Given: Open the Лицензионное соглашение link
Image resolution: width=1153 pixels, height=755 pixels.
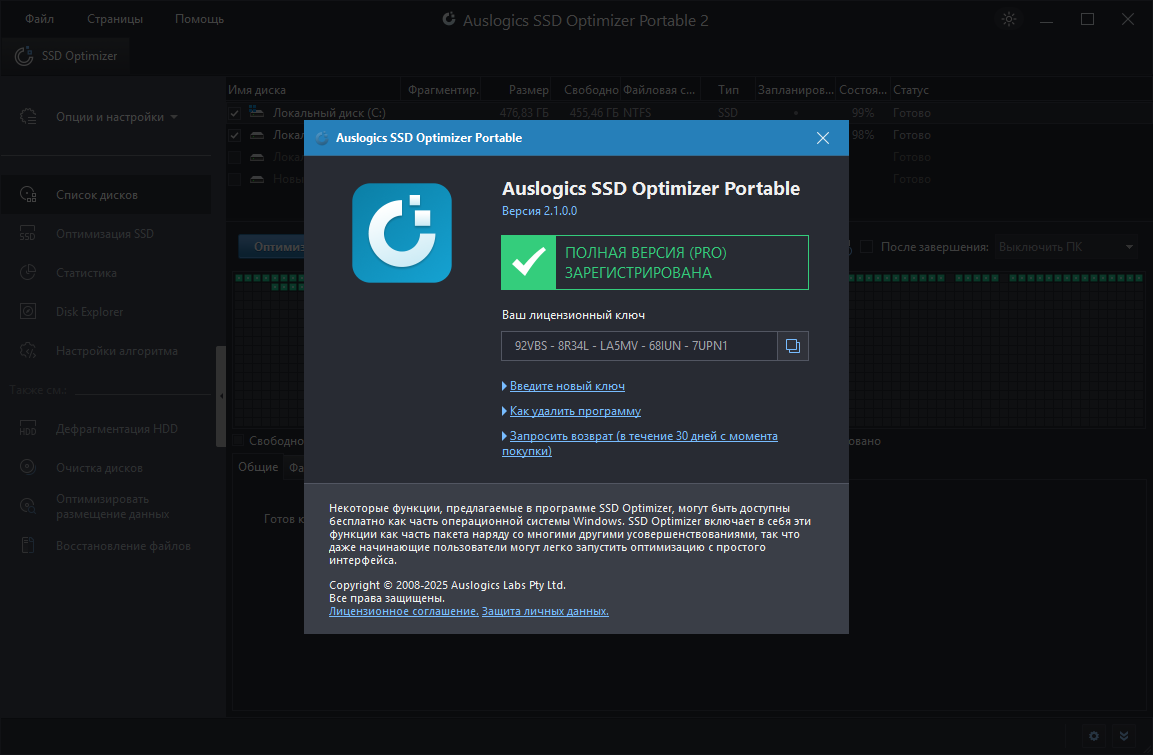Looking at the screenshot, I should 404,611.
